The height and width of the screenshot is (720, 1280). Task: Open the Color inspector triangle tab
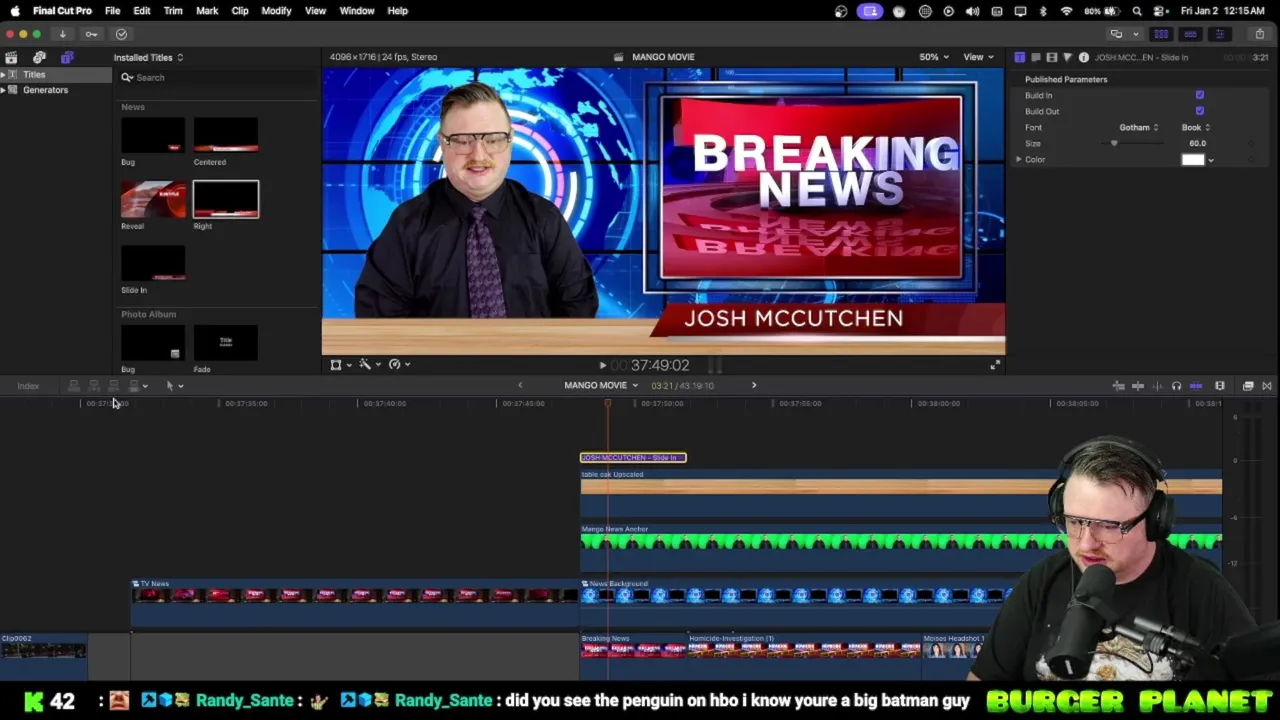[1067, 57]
